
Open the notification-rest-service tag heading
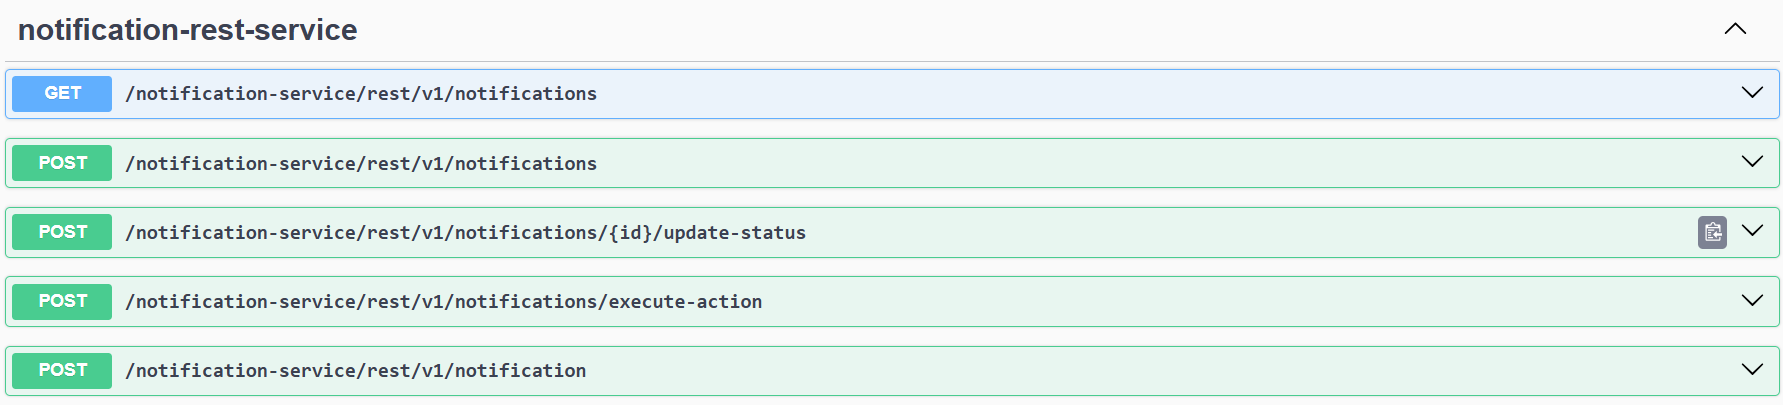tap(187, 30)
